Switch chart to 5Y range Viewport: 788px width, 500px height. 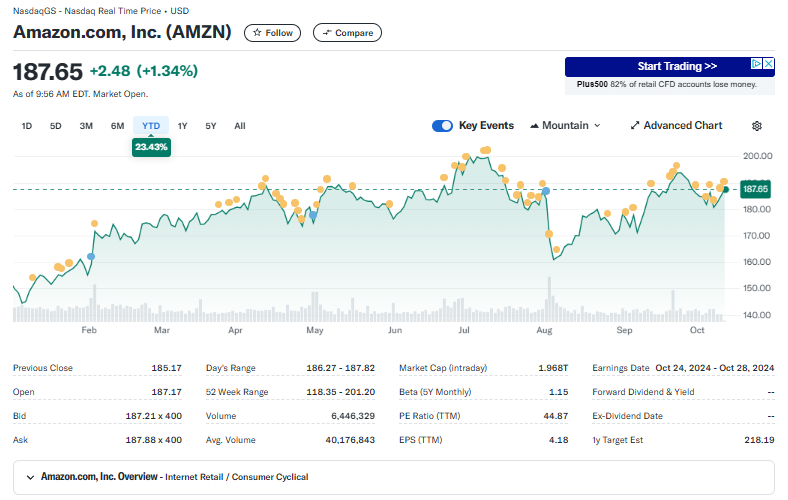tap(211, 126)
